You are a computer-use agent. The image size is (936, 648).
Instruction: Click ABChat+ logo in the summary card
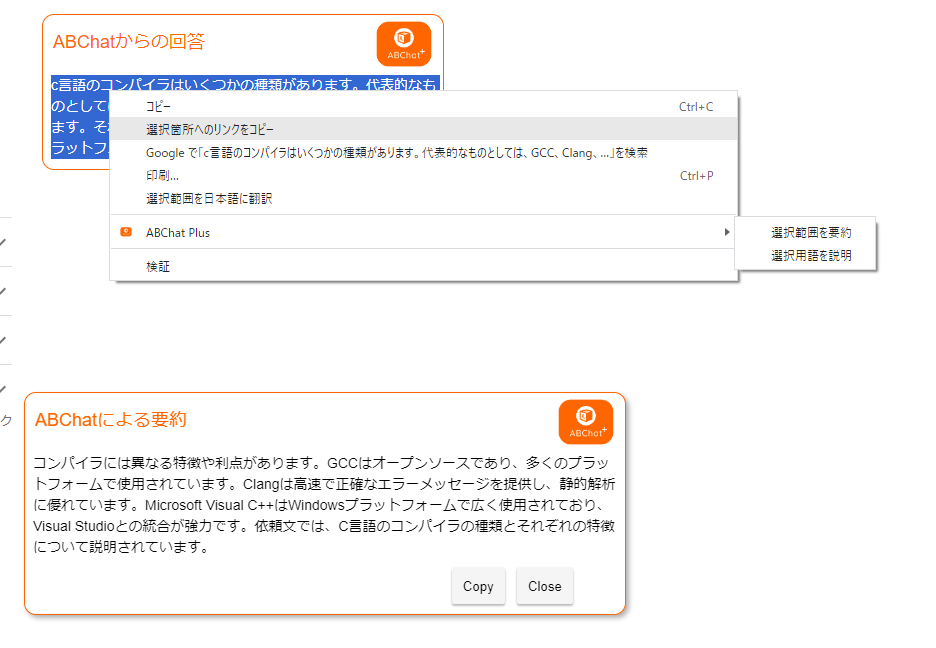point(585,421)
